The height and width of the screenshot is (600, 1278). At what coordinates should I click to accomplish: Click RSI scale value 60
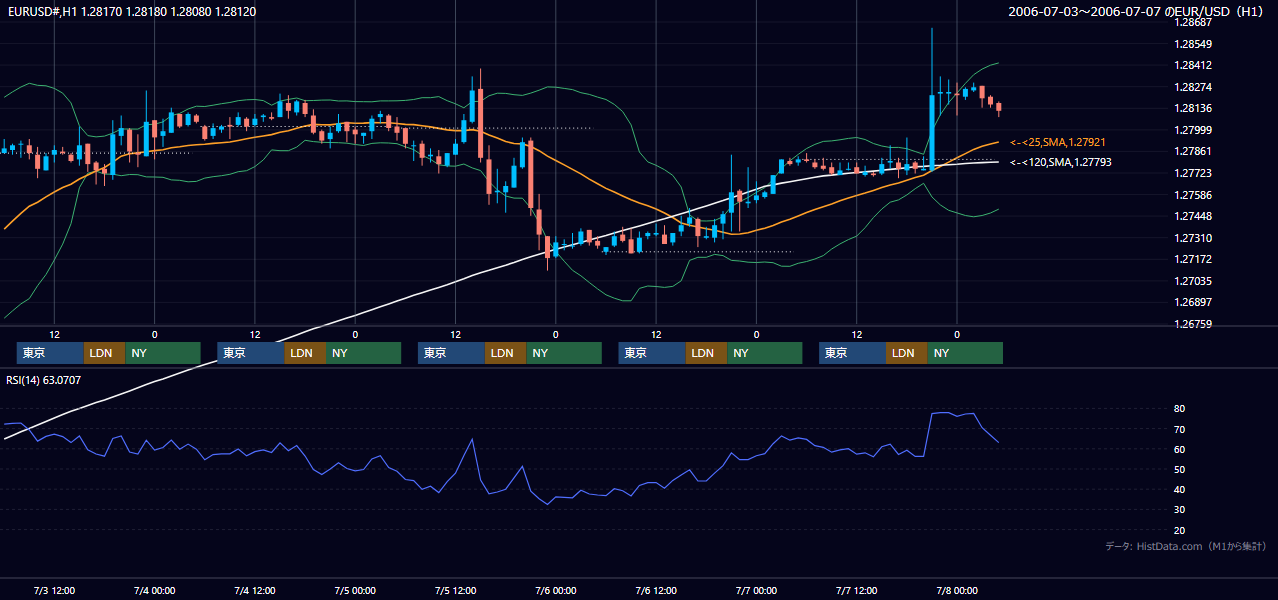pyautogui.click(x=1180, y=449)
